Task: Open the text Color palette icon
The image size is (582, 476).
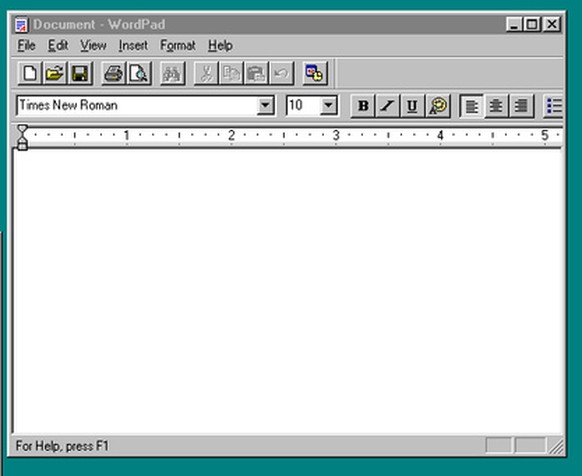Action: tap(438, 106)
